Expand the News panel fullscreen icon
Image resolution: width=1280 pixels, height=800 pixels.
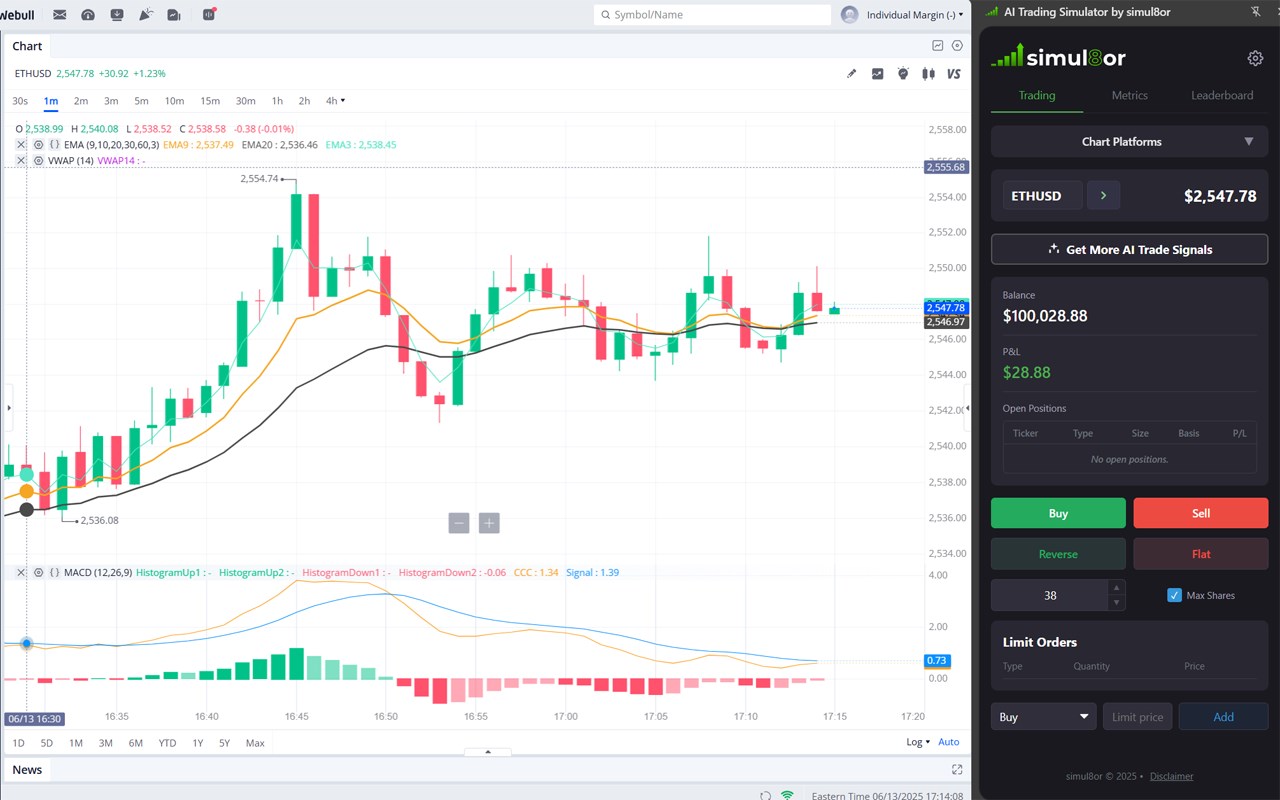click(x=957, y=770)
